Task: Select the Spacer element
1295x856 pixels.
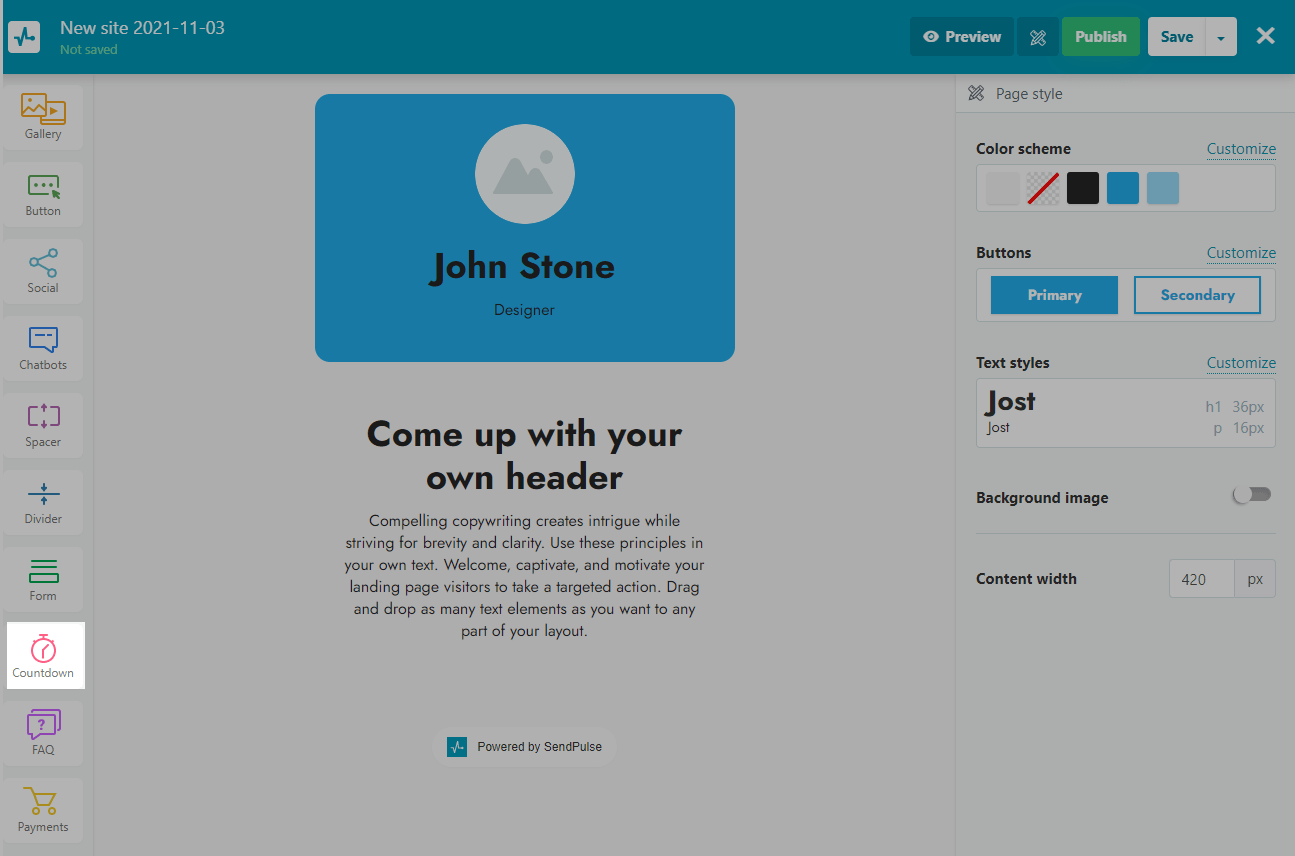Action: [43, 425]
